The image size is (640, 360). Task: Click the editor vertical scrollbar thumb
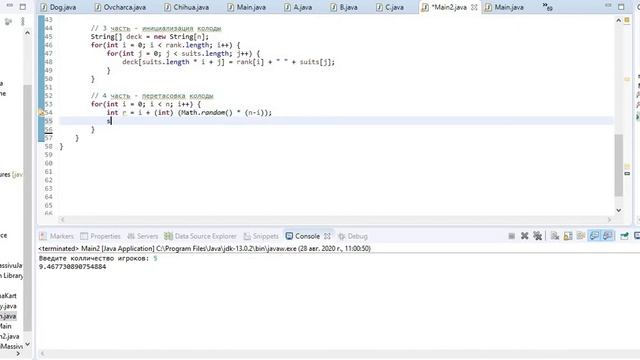click(619, 165)
